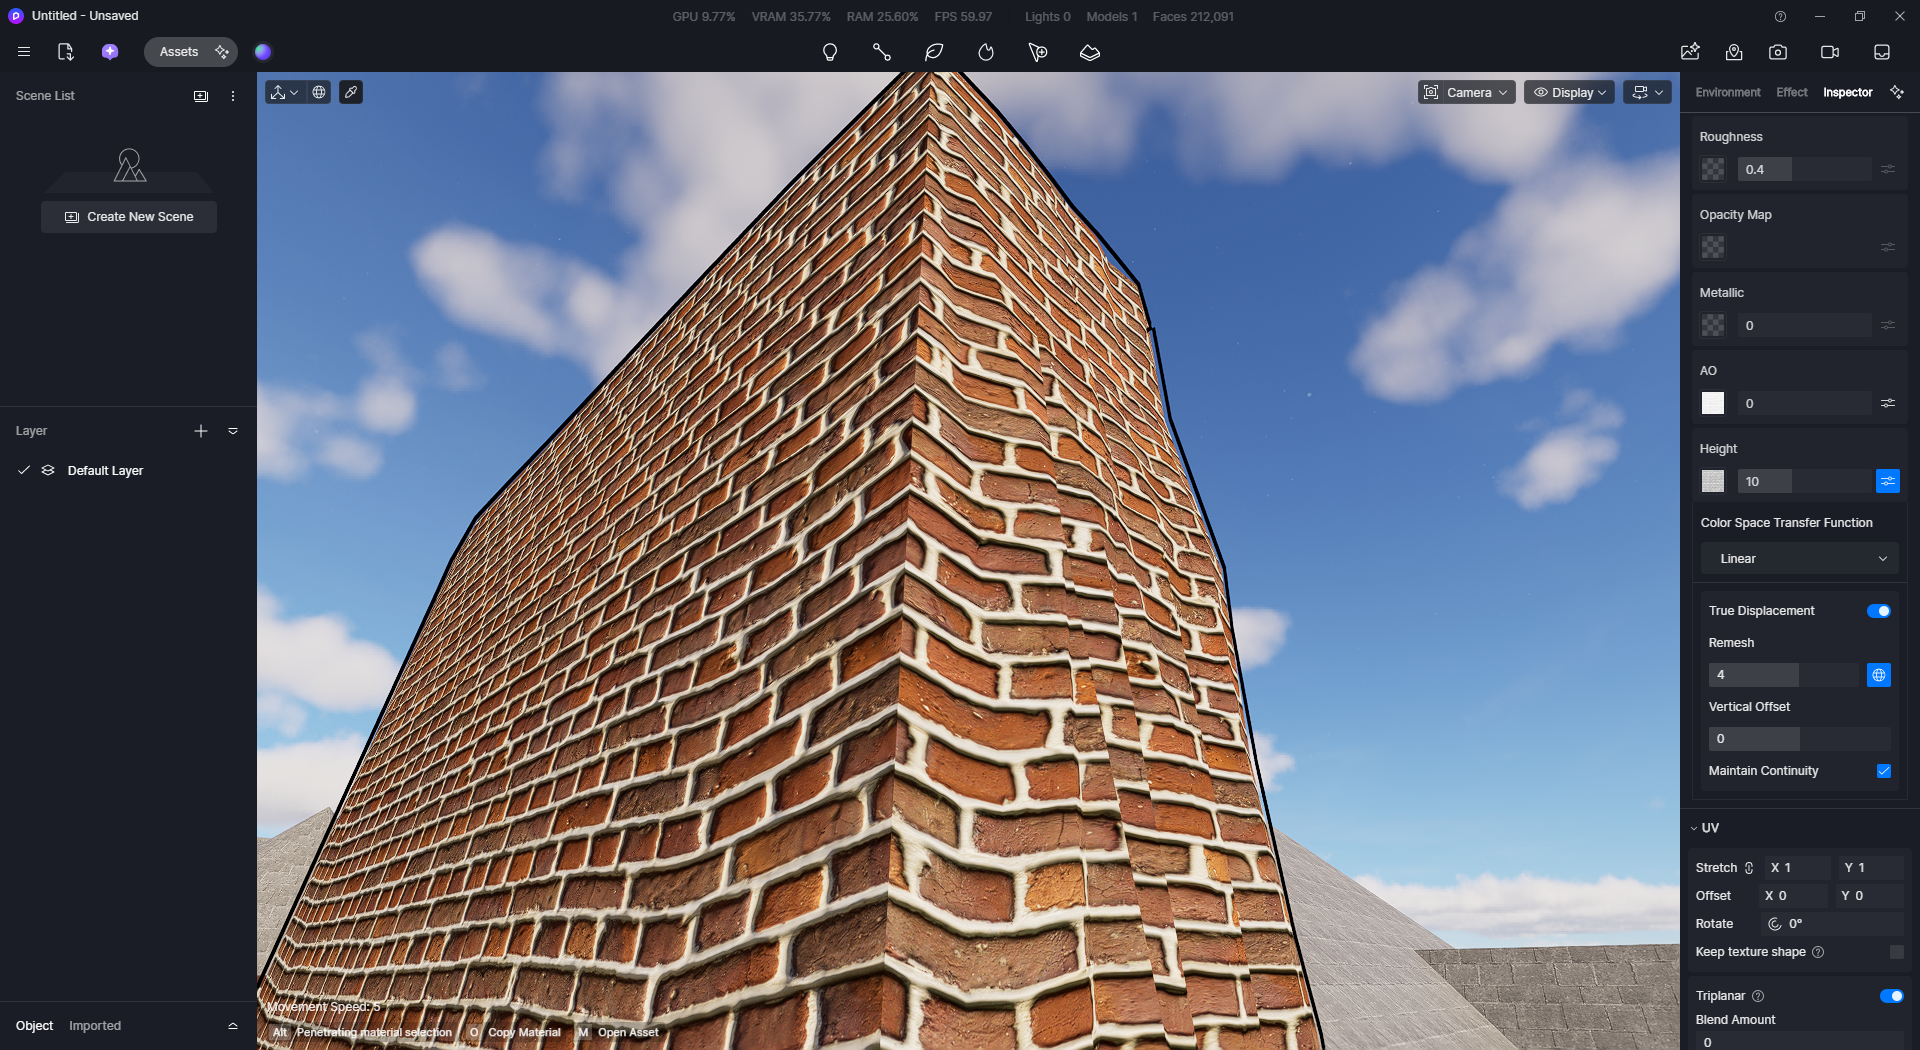Screen dimensions: 1920x1050
Task: Switch to the Environment tab
Action: 1727,92
